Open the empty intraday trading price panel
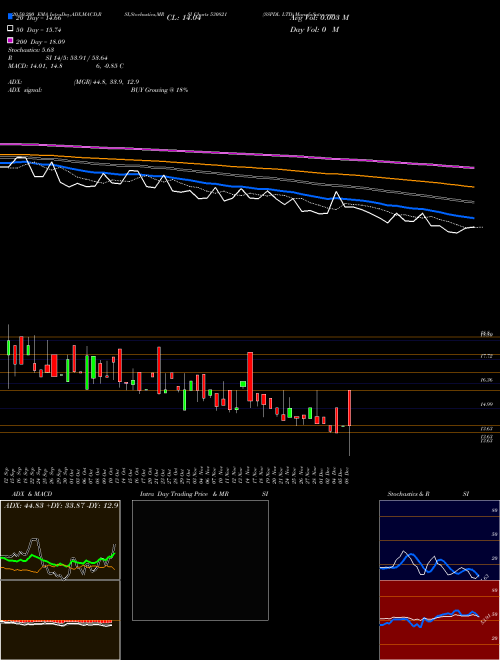Image resolution: width=500 pixels, height=660 pixels. pyautogui.click(x=200, y=560)
